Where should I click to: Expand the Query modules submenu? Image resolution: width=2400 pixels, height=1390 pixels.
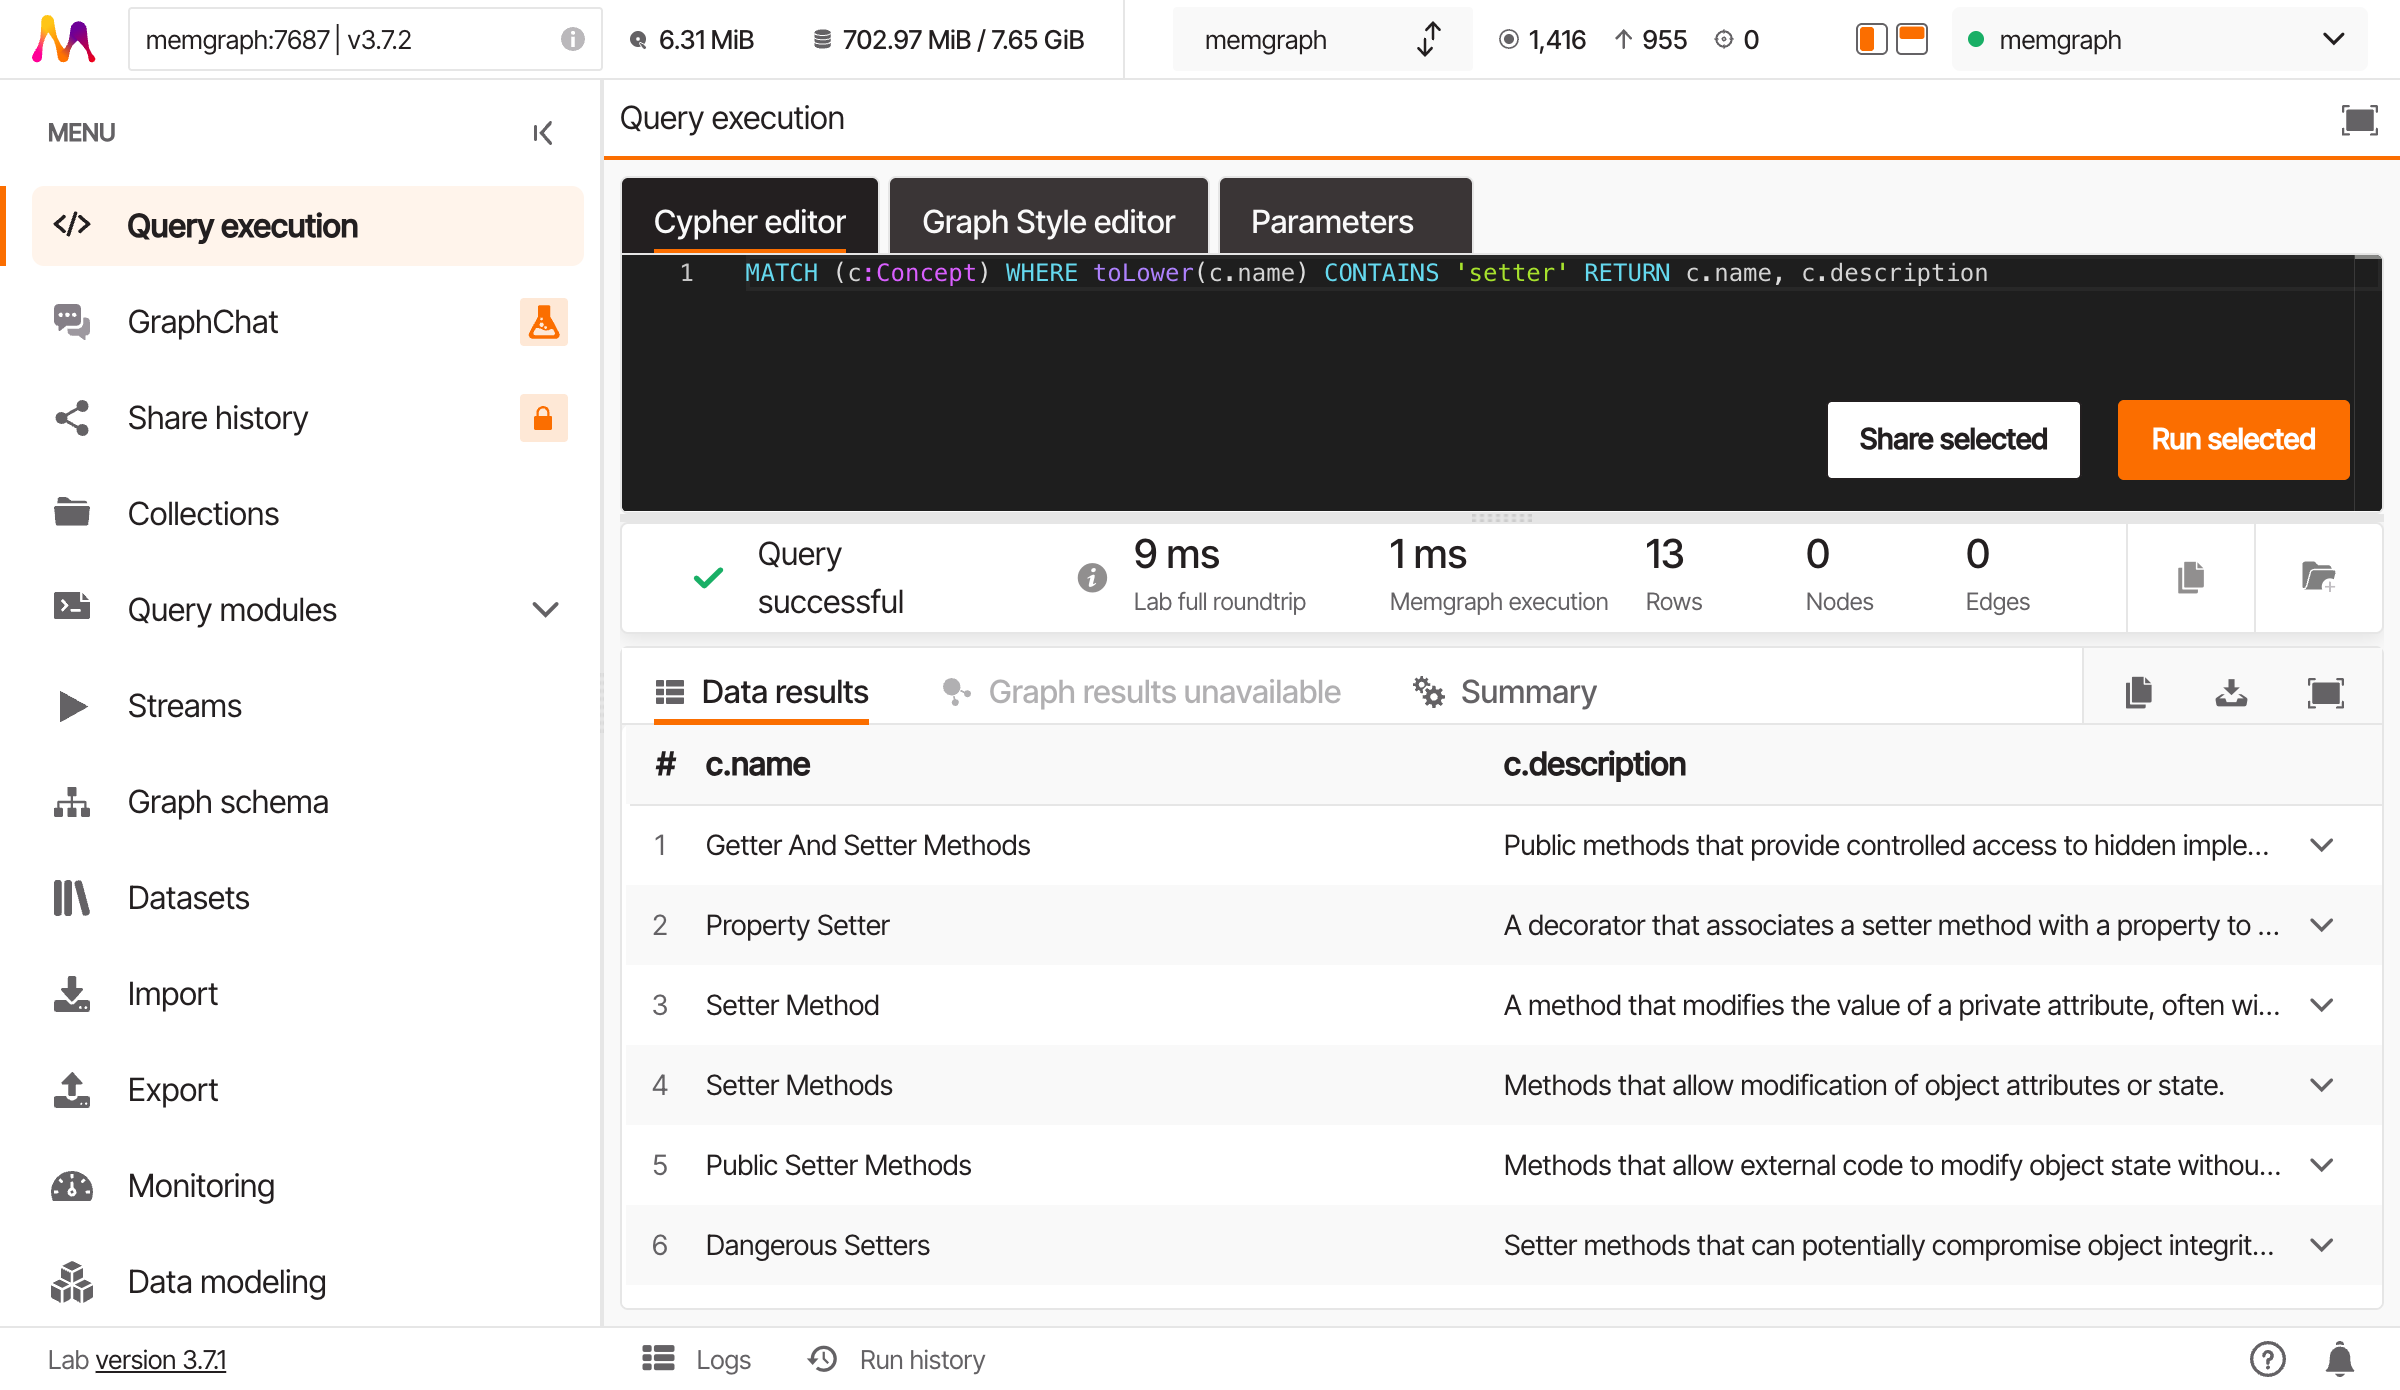(x=545, y=609)
